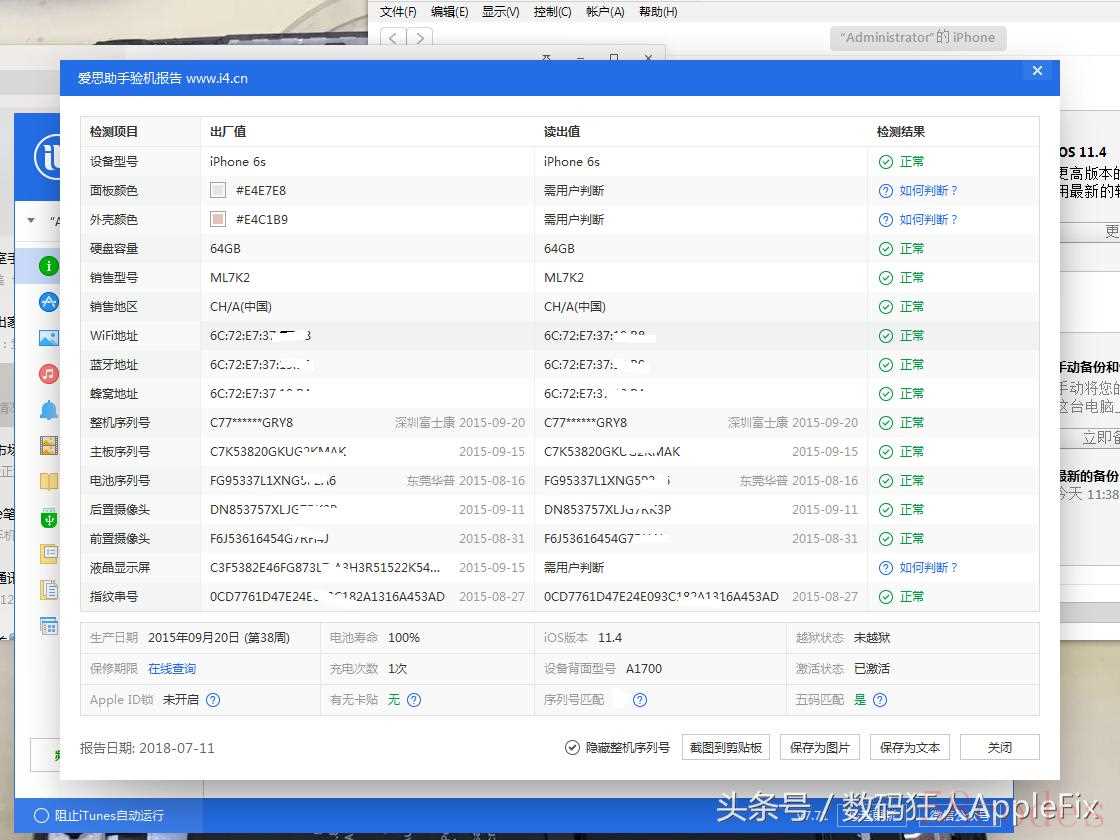
Task: Open the App Store apps sidebar icon
Action: coord(48,302)
